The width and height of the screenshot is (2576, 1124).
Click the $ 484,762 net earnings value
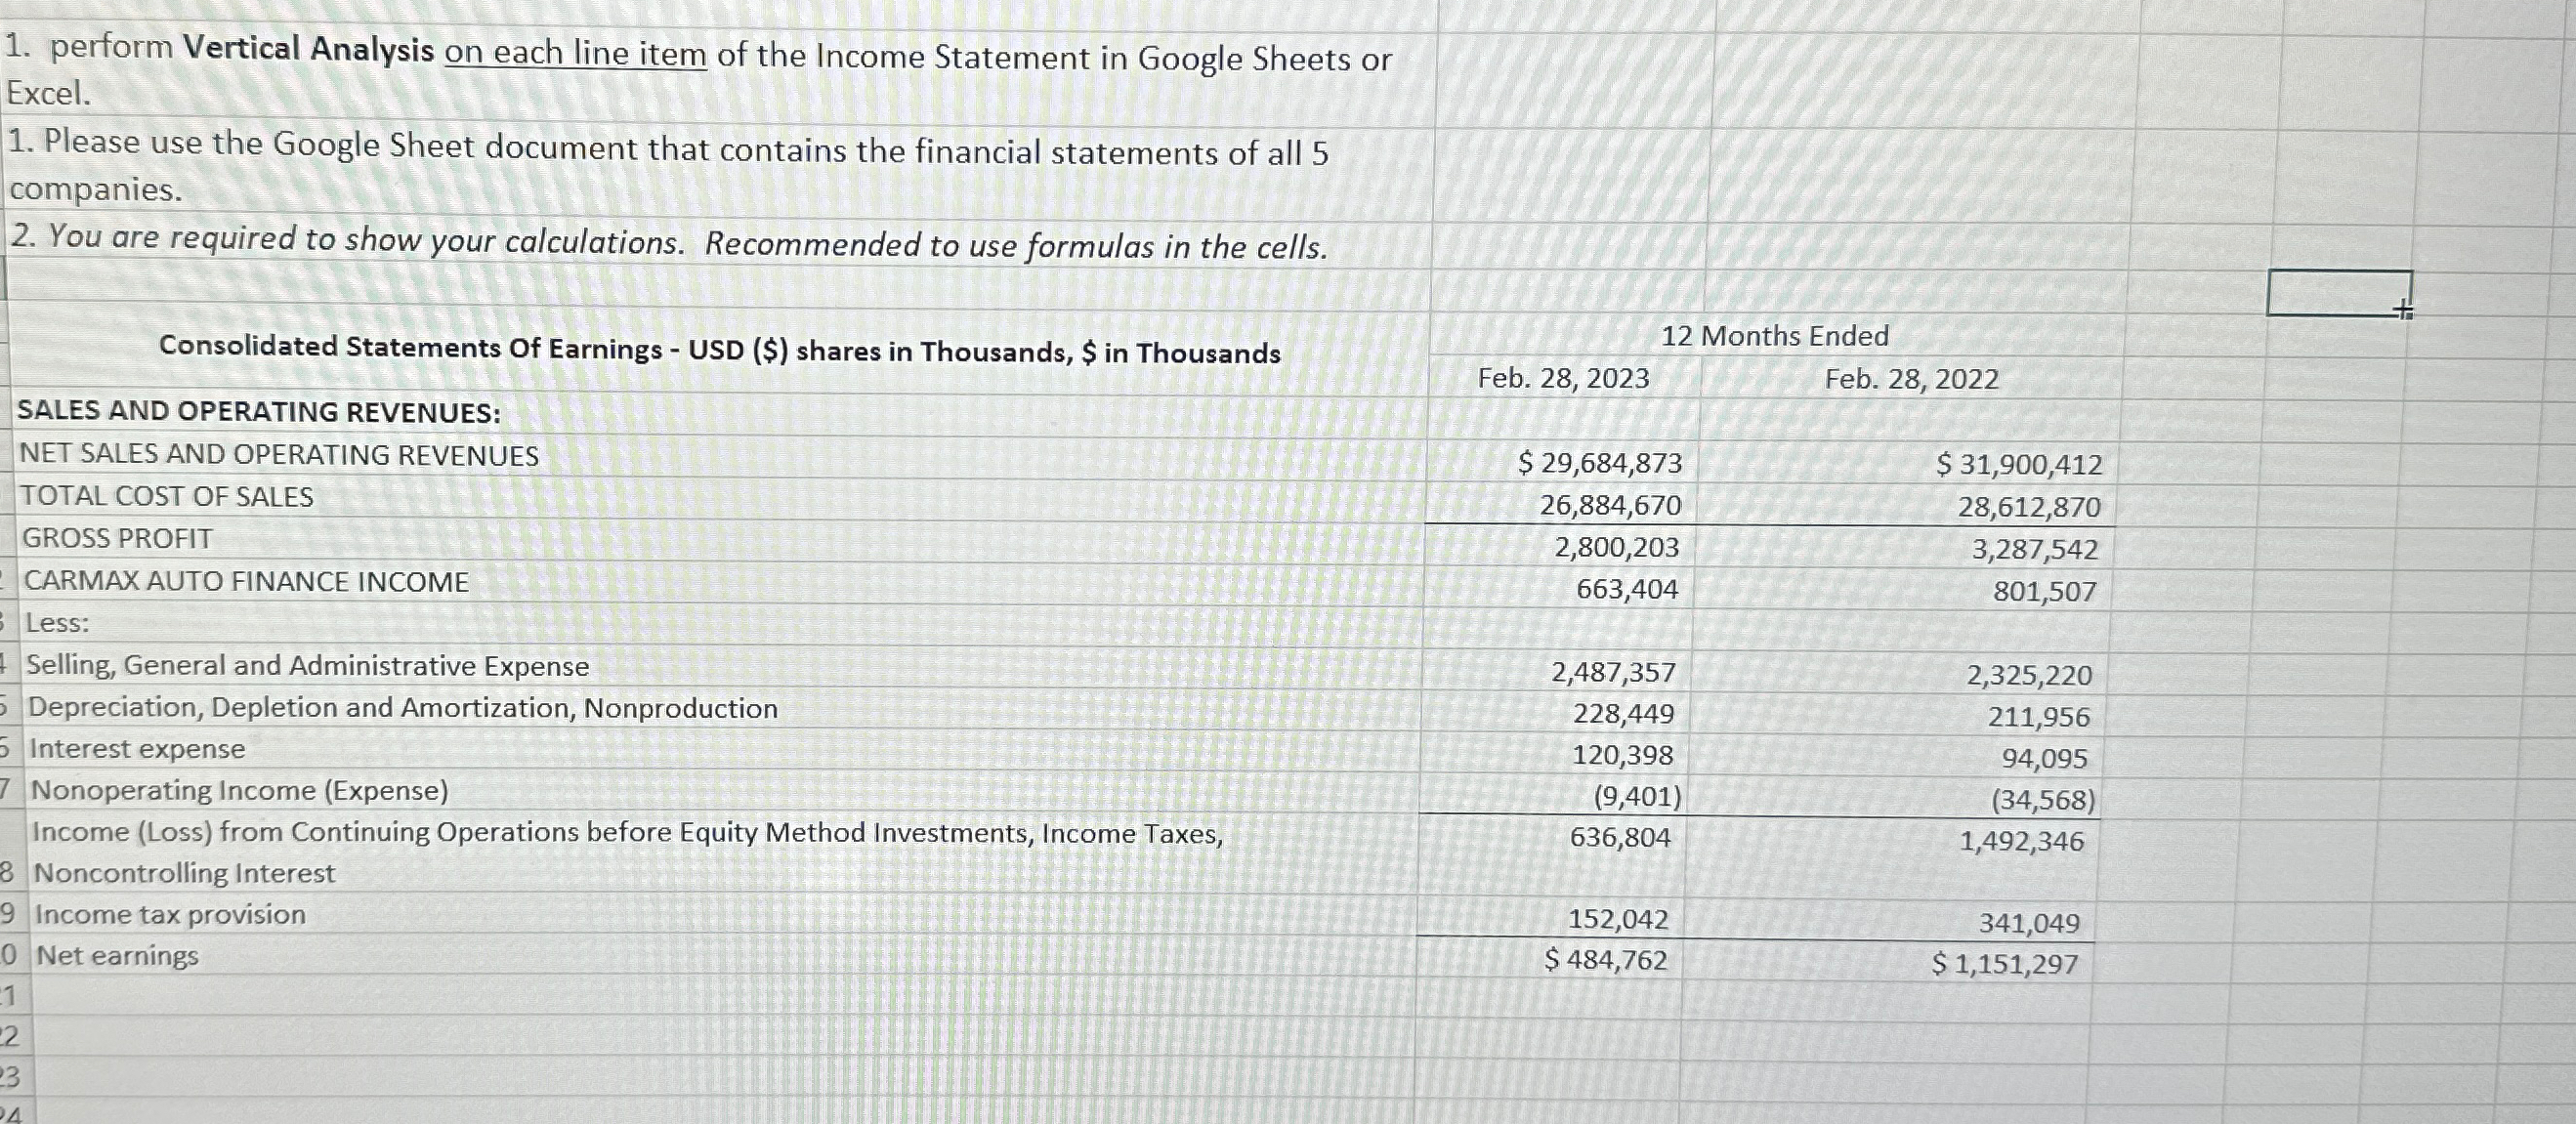pyautogui.click(x=1605, y=960)
